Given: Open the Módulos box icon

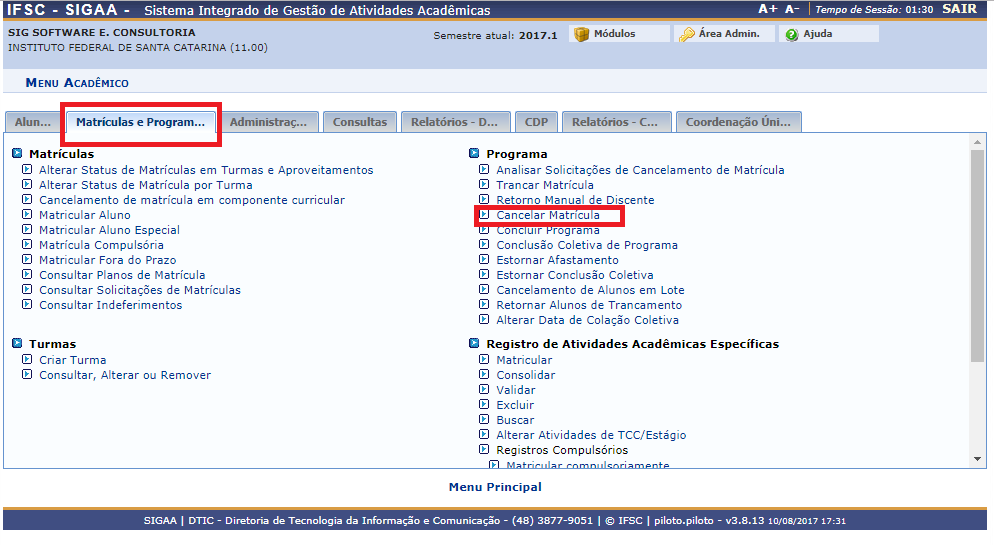Looking at the screenshot, I should click(582, 34).
